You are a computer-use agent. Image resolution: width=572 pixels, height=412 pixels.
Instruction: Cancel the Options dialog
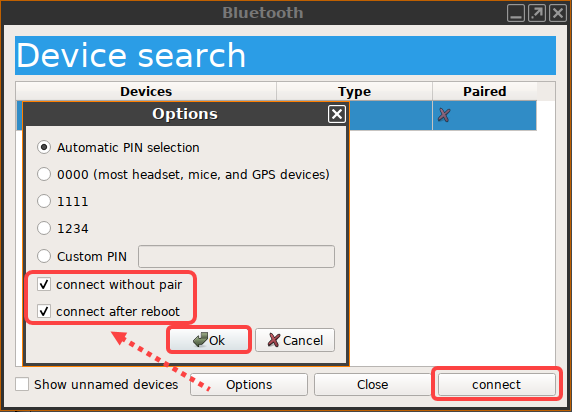(295, 340)
